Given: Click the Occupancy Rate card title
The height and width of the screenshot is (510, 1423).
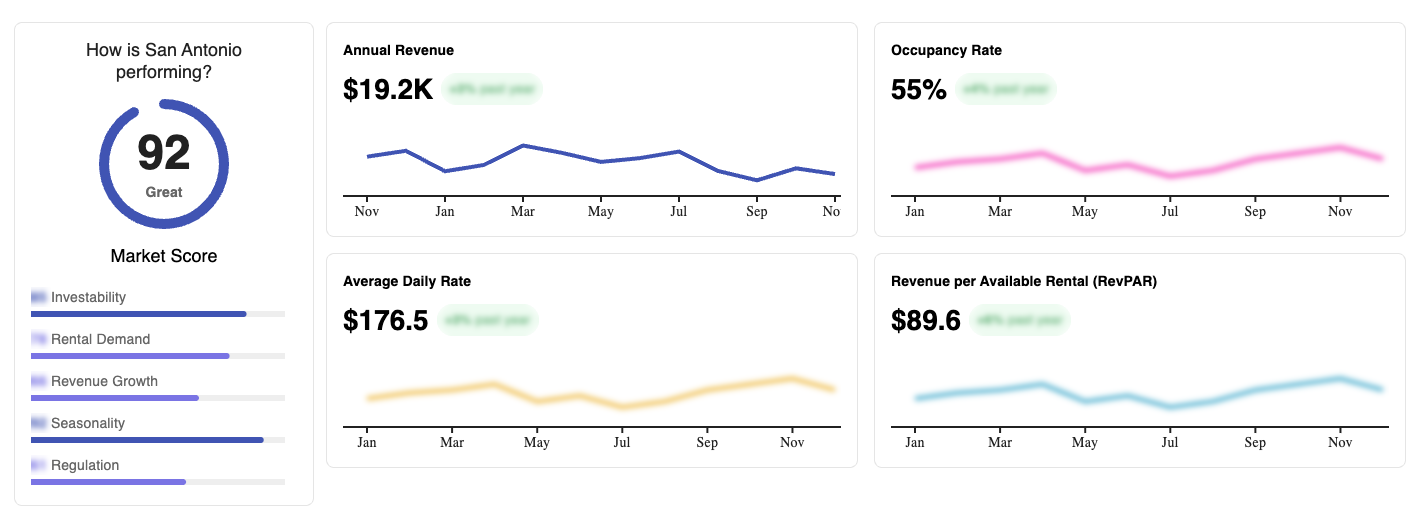Looking at the screenshot, I should [x=946, y=50].
